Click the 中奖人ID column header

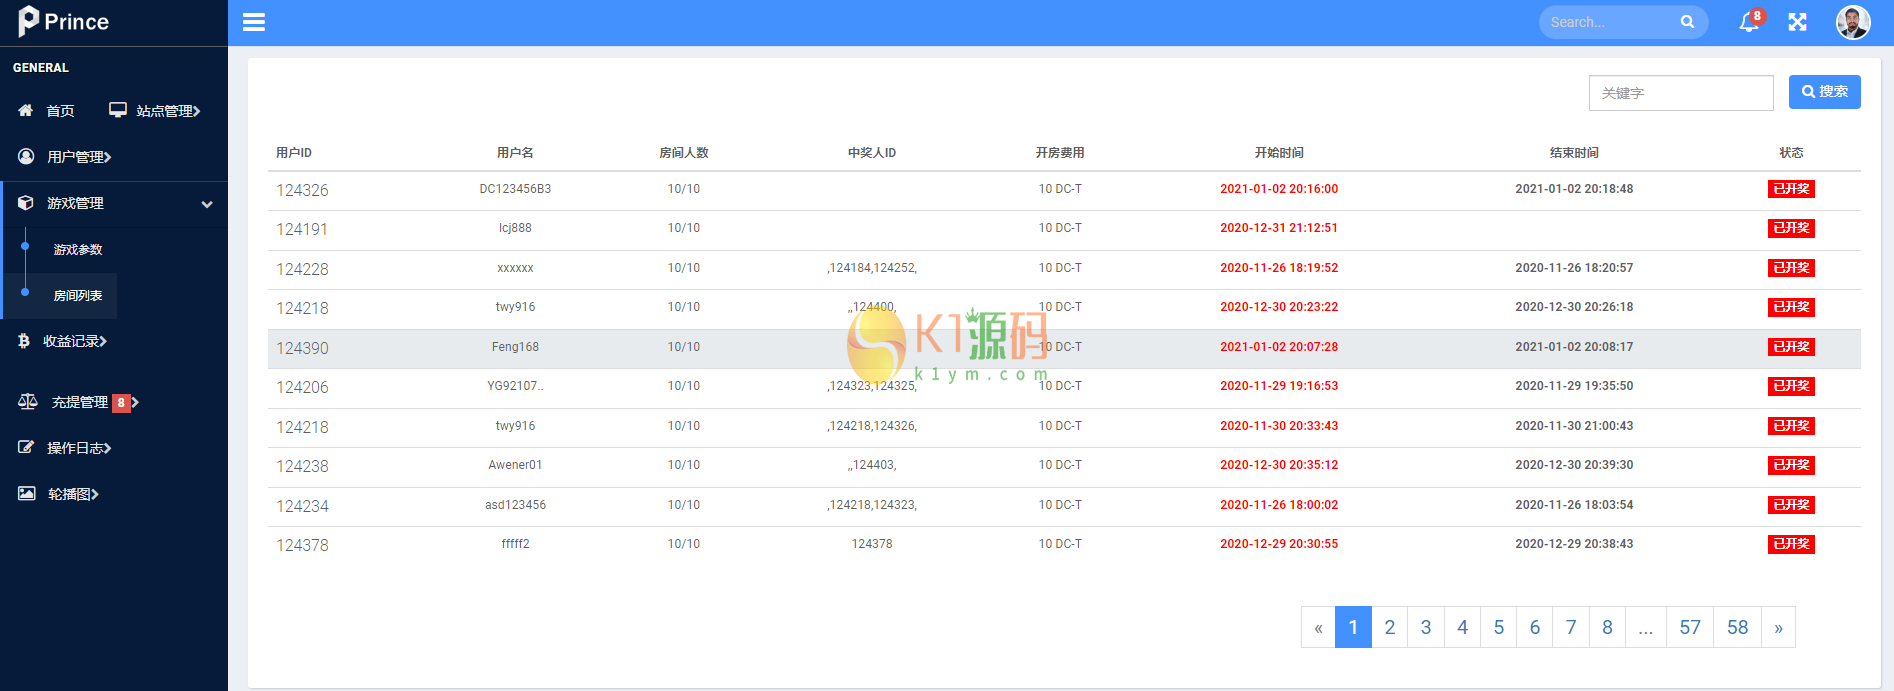coord(872,153)
